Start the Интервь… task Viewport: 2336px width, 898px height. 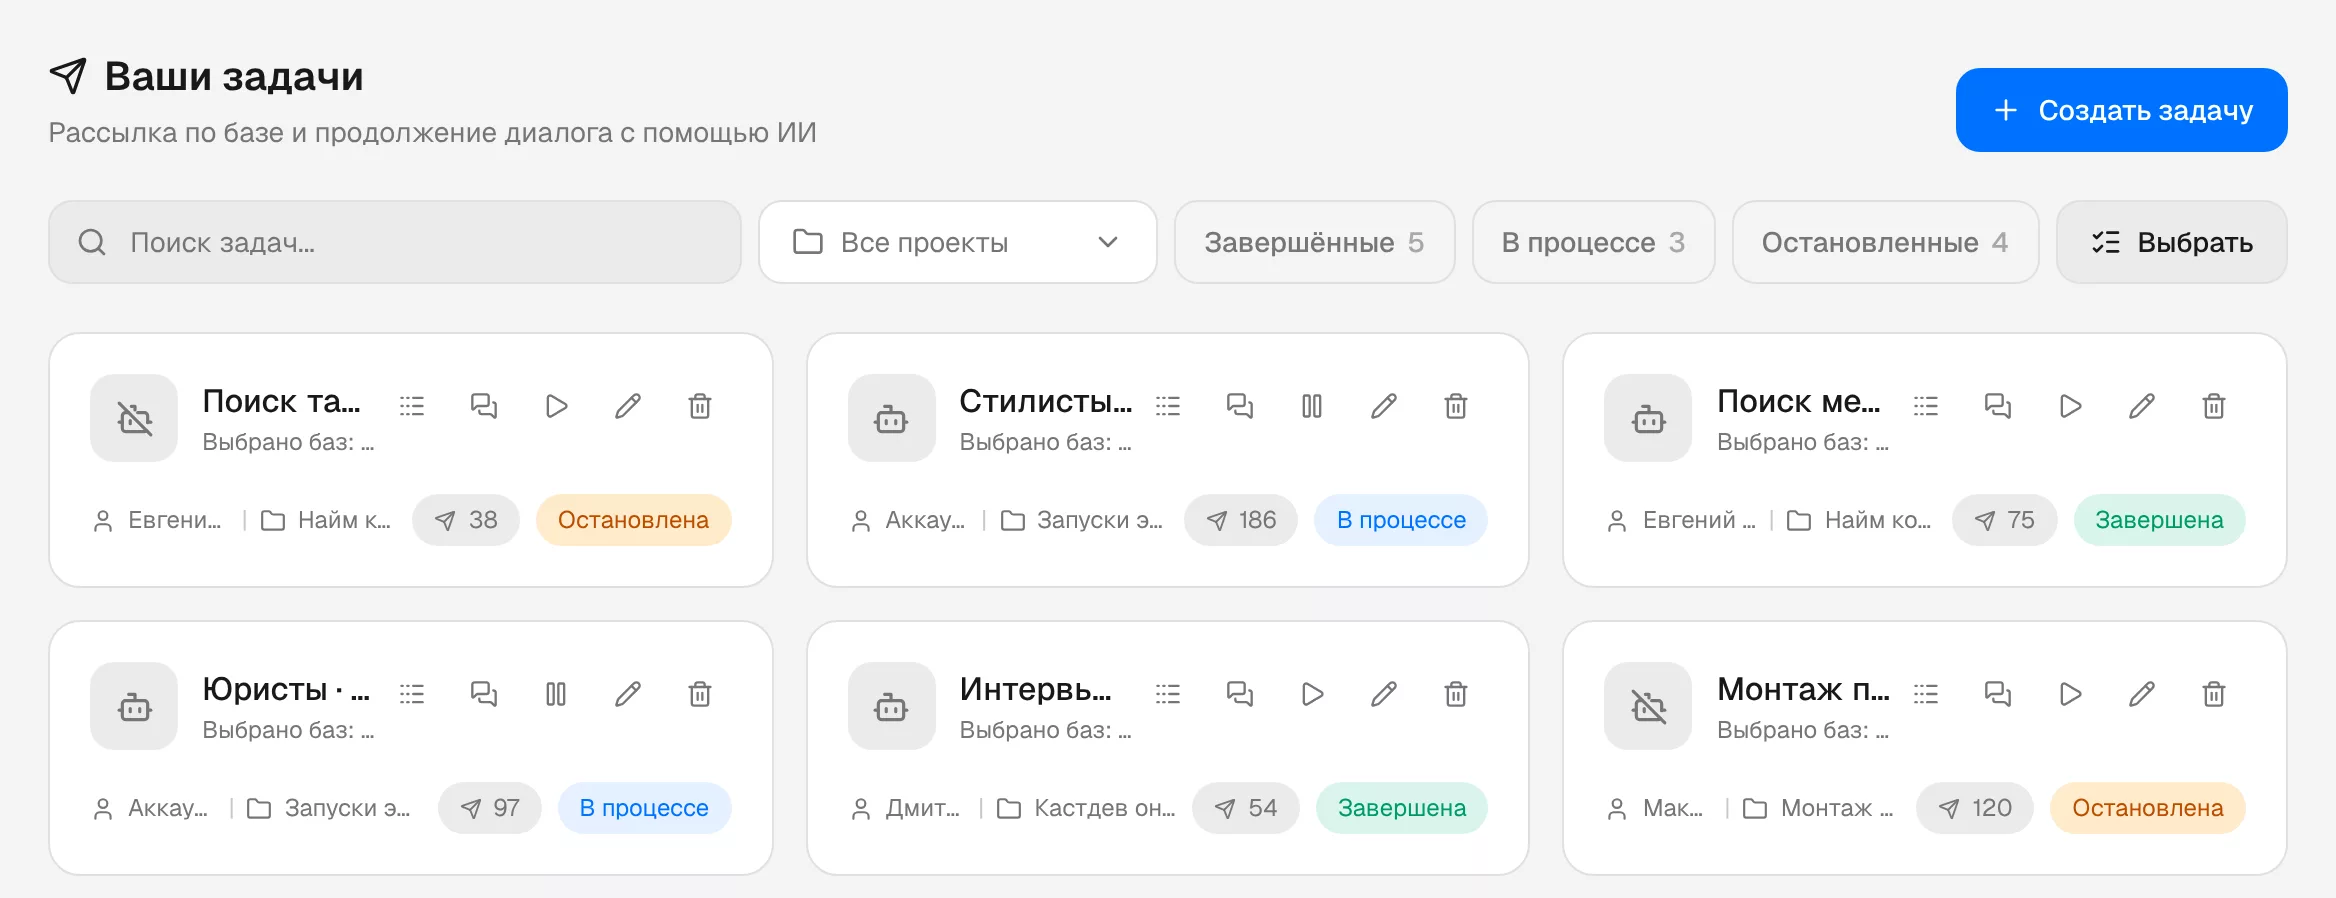point(1312,694)
